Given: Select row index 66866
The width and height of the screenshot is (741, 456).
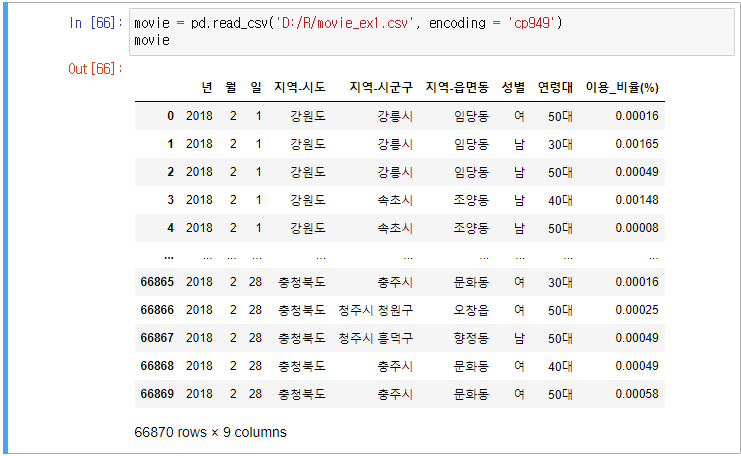Looking at the screenshot, I should click(157, 310).
